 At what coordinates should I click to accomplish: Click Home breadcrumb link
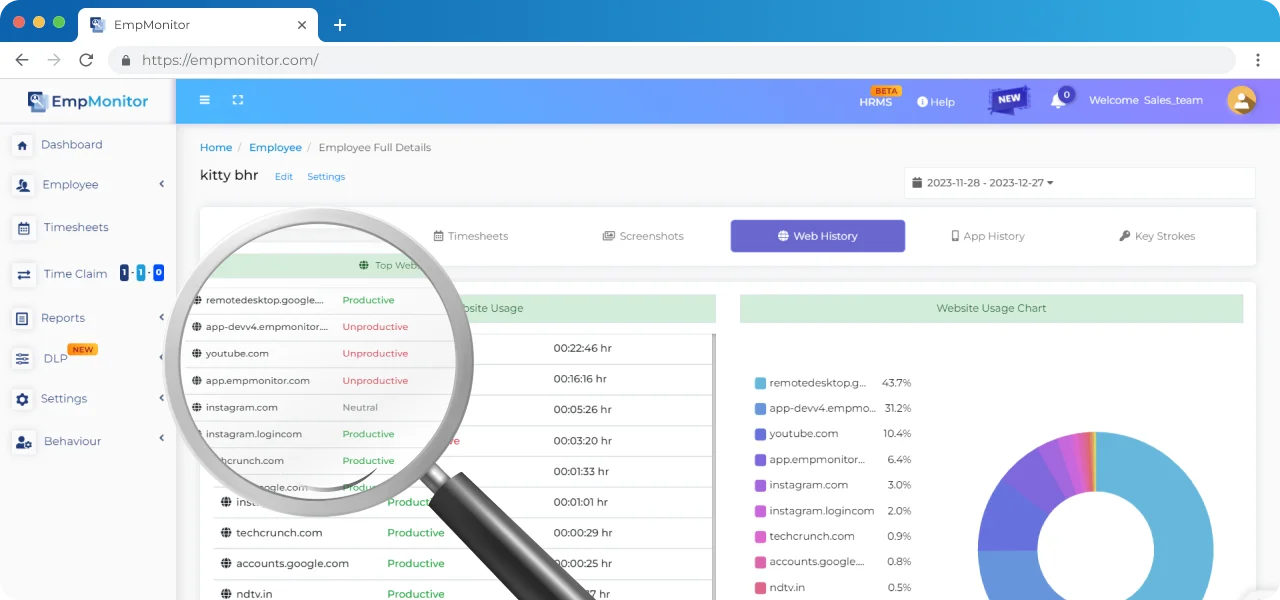tap(216, 147)
